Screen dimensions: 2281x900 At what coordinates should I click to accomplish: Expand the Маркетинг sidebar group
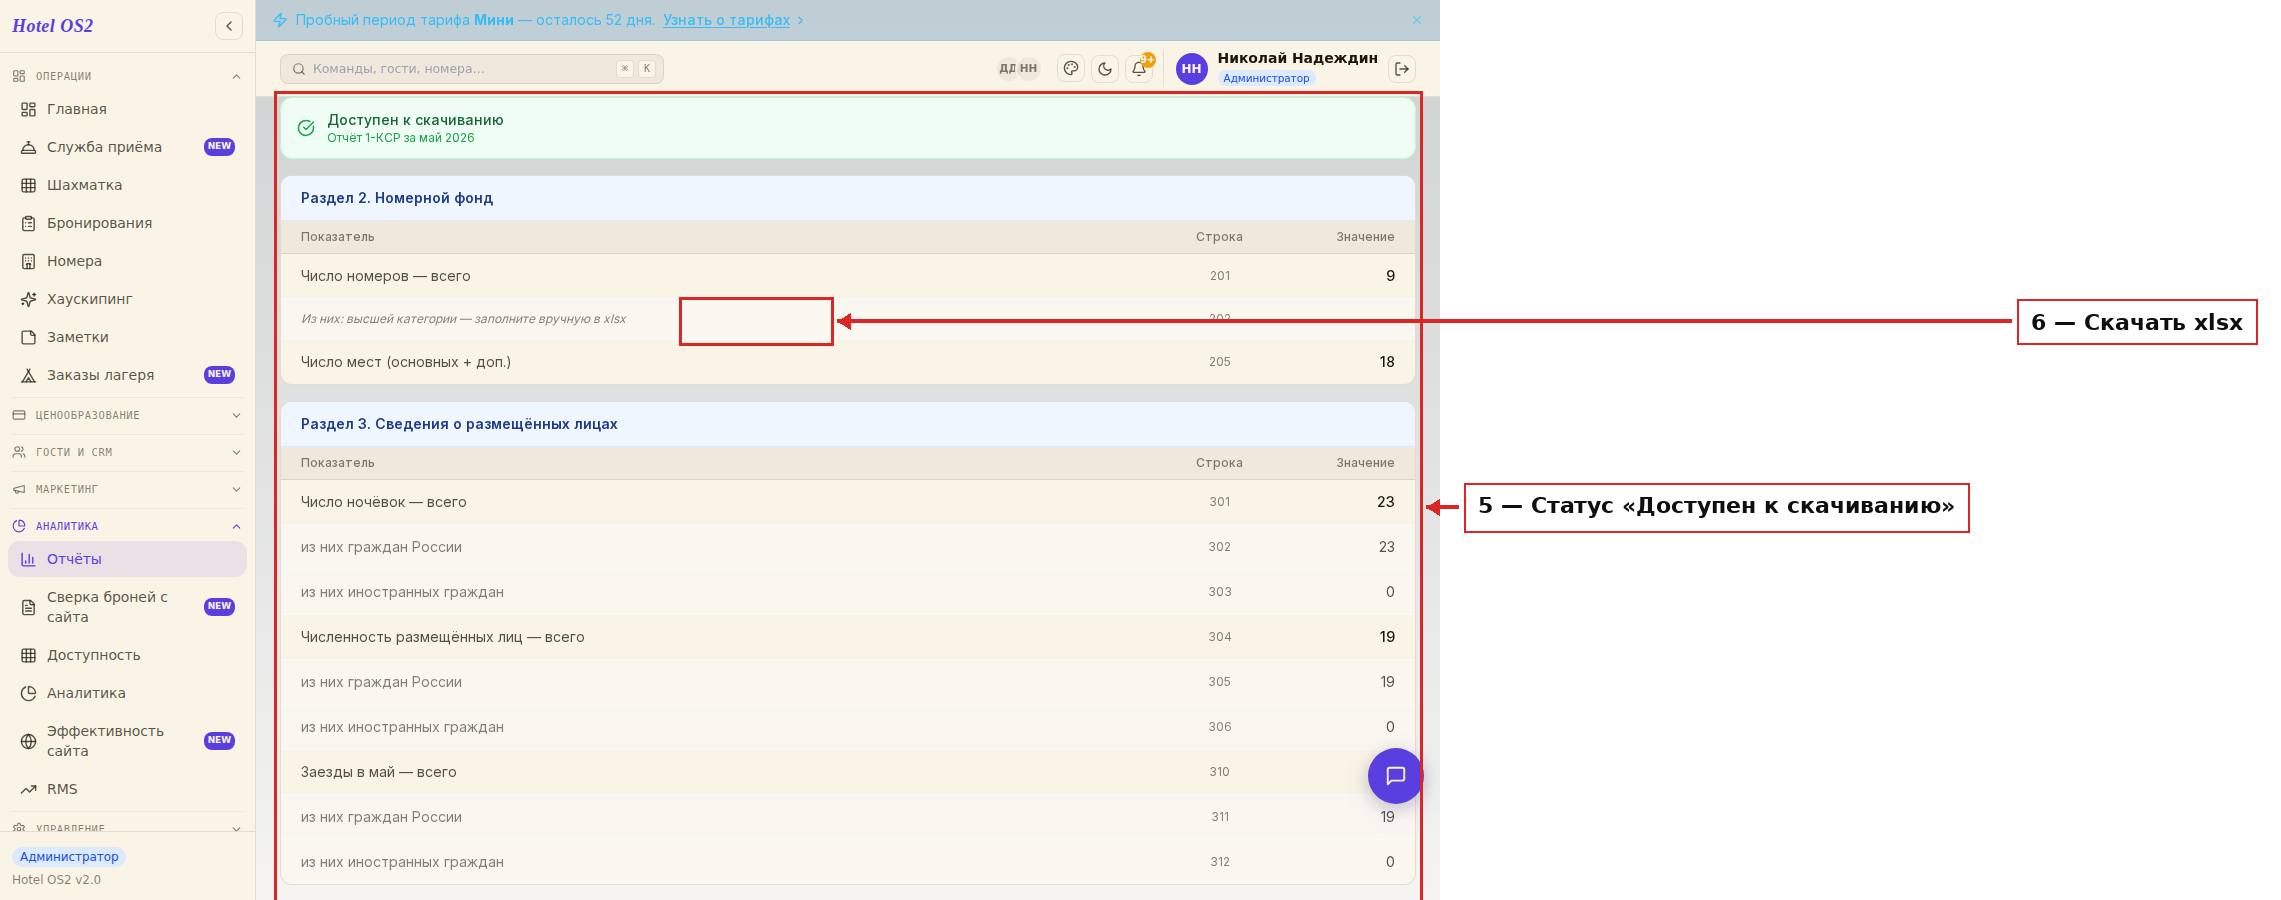(127, 489)
